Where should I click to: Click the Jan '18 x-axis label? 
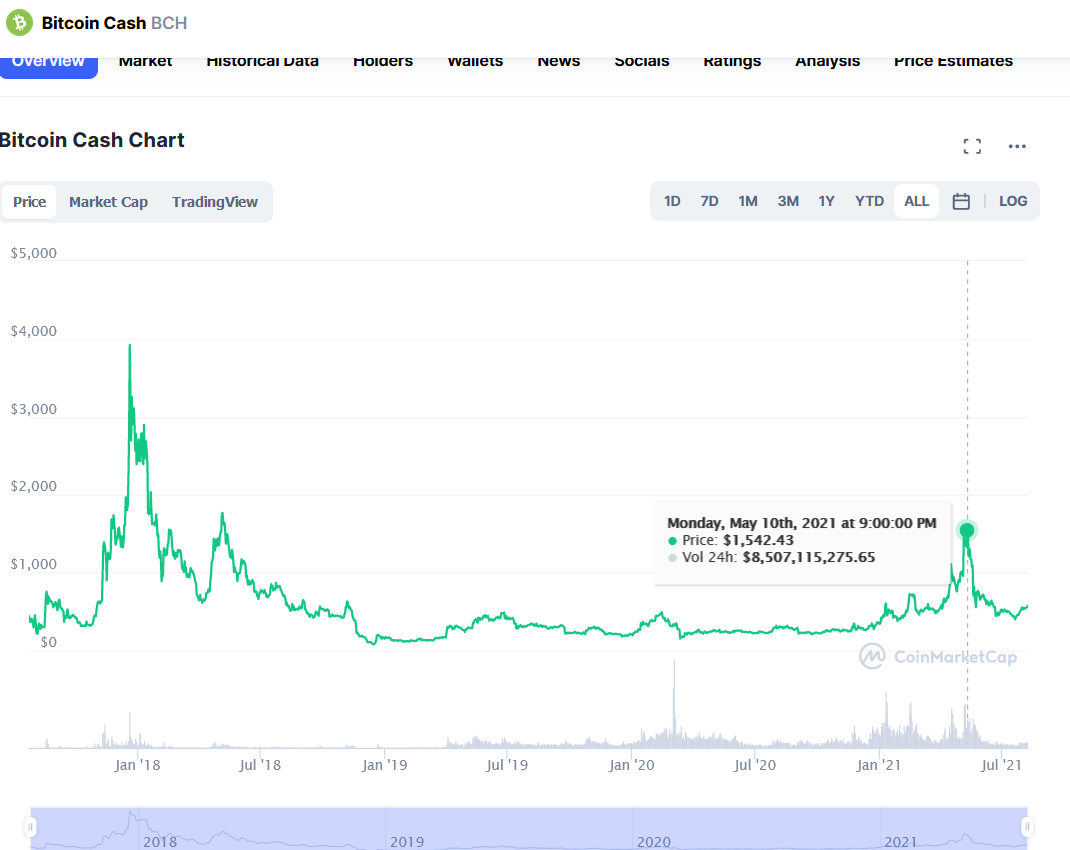pos(137,765)
